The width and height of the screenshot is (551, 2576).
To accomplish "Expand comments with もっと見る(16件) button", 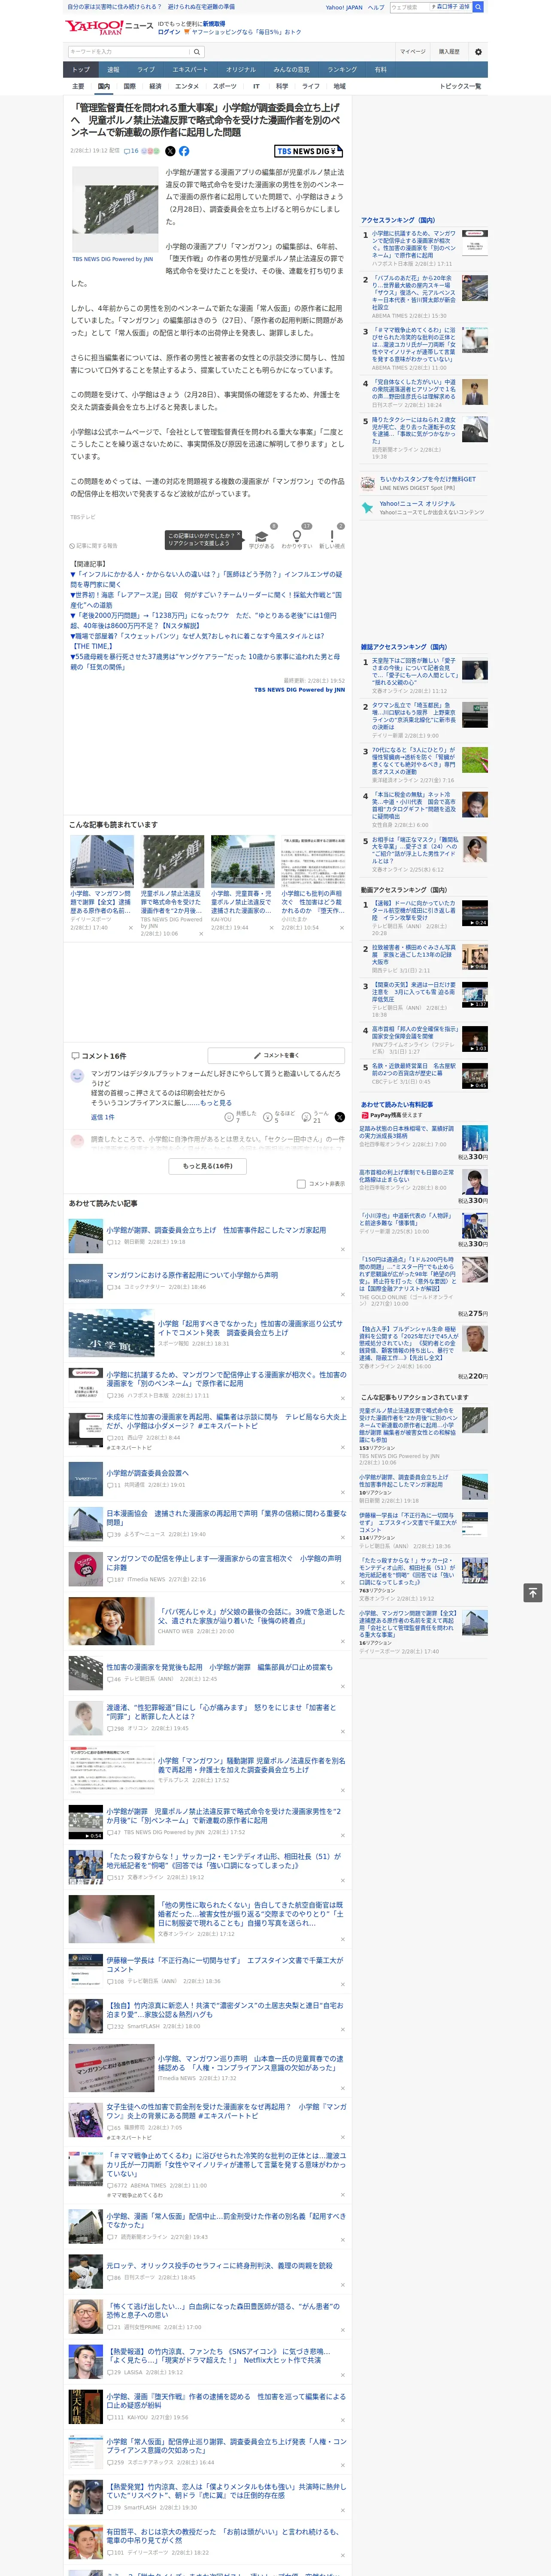I will (208, 1166).
